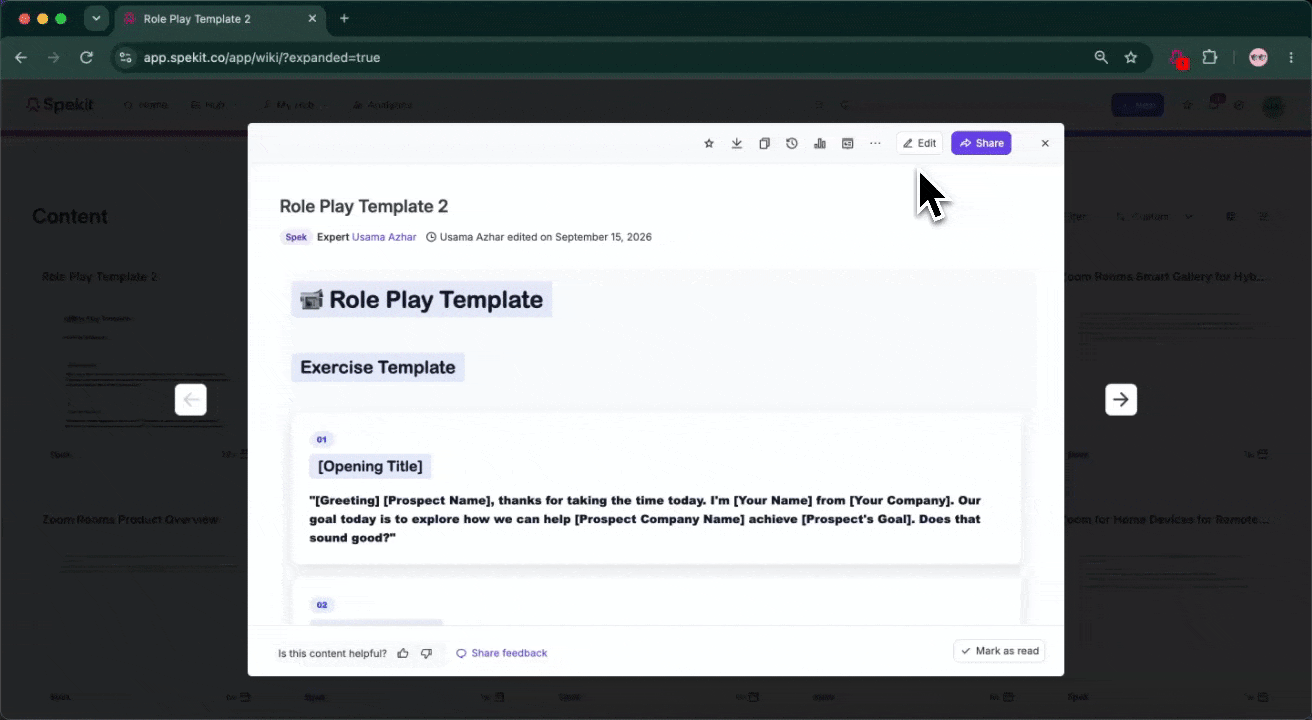Open a new browser tab

[x=344, y=18]
